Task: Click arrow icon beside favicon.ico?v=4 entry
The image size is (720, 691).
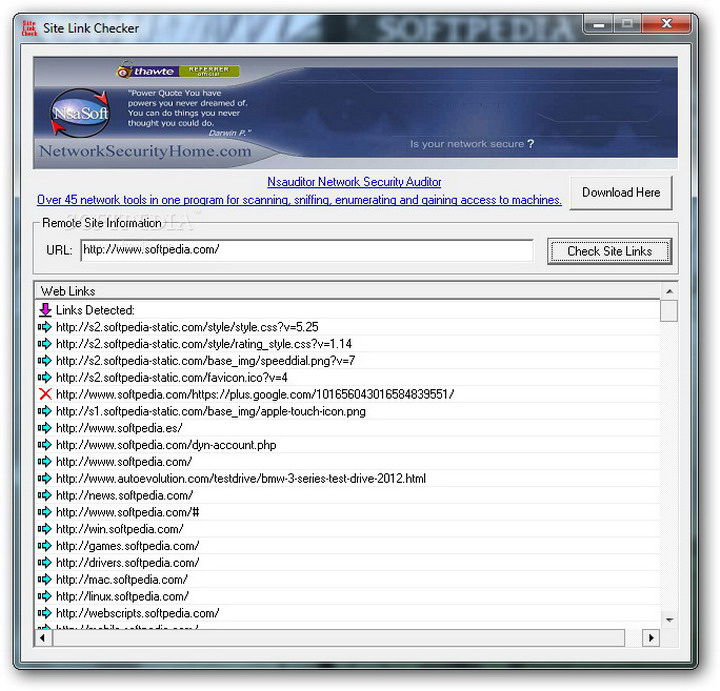Action: tap(44, 377)
